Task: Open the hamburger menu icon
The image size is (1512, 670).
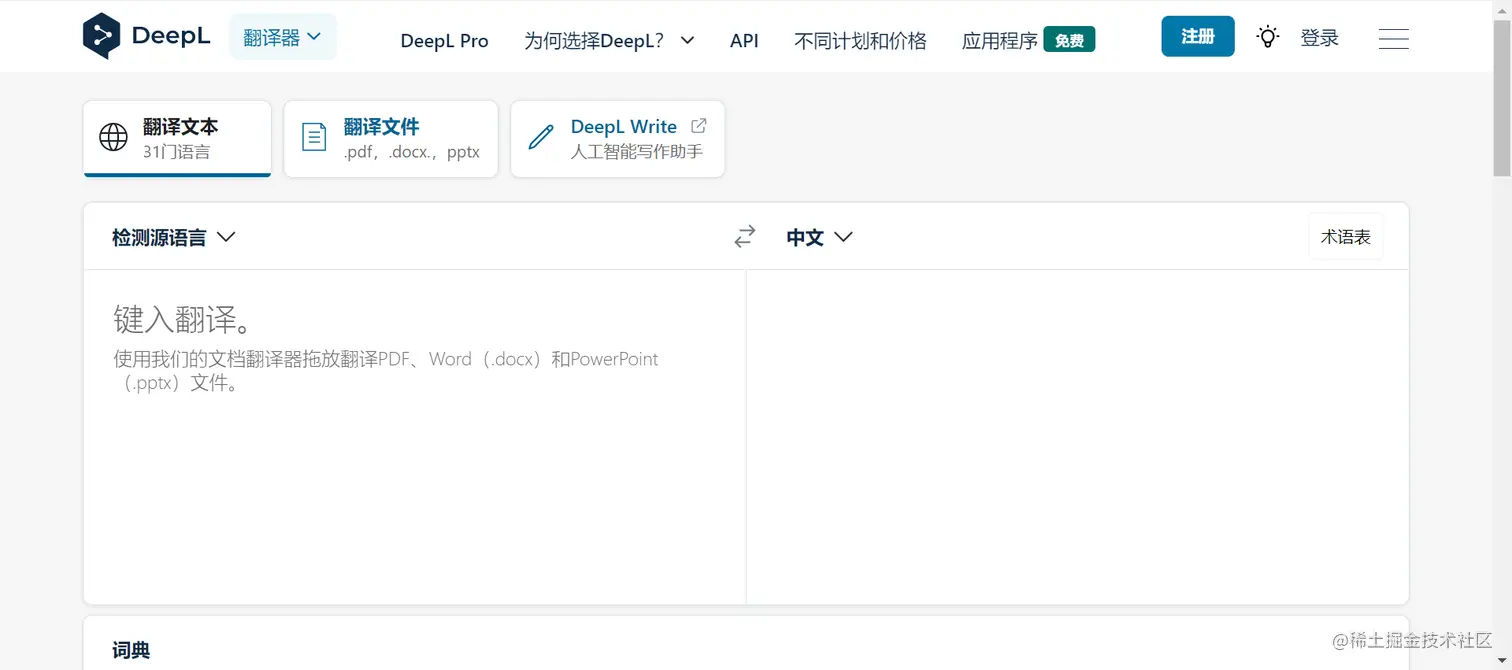Action: click(1393, 38)
